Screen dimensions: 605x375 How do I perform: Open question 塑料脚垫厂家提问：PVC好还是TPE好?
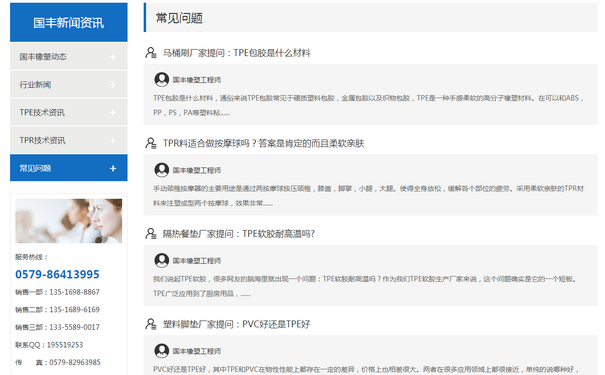tap(236, 324)
